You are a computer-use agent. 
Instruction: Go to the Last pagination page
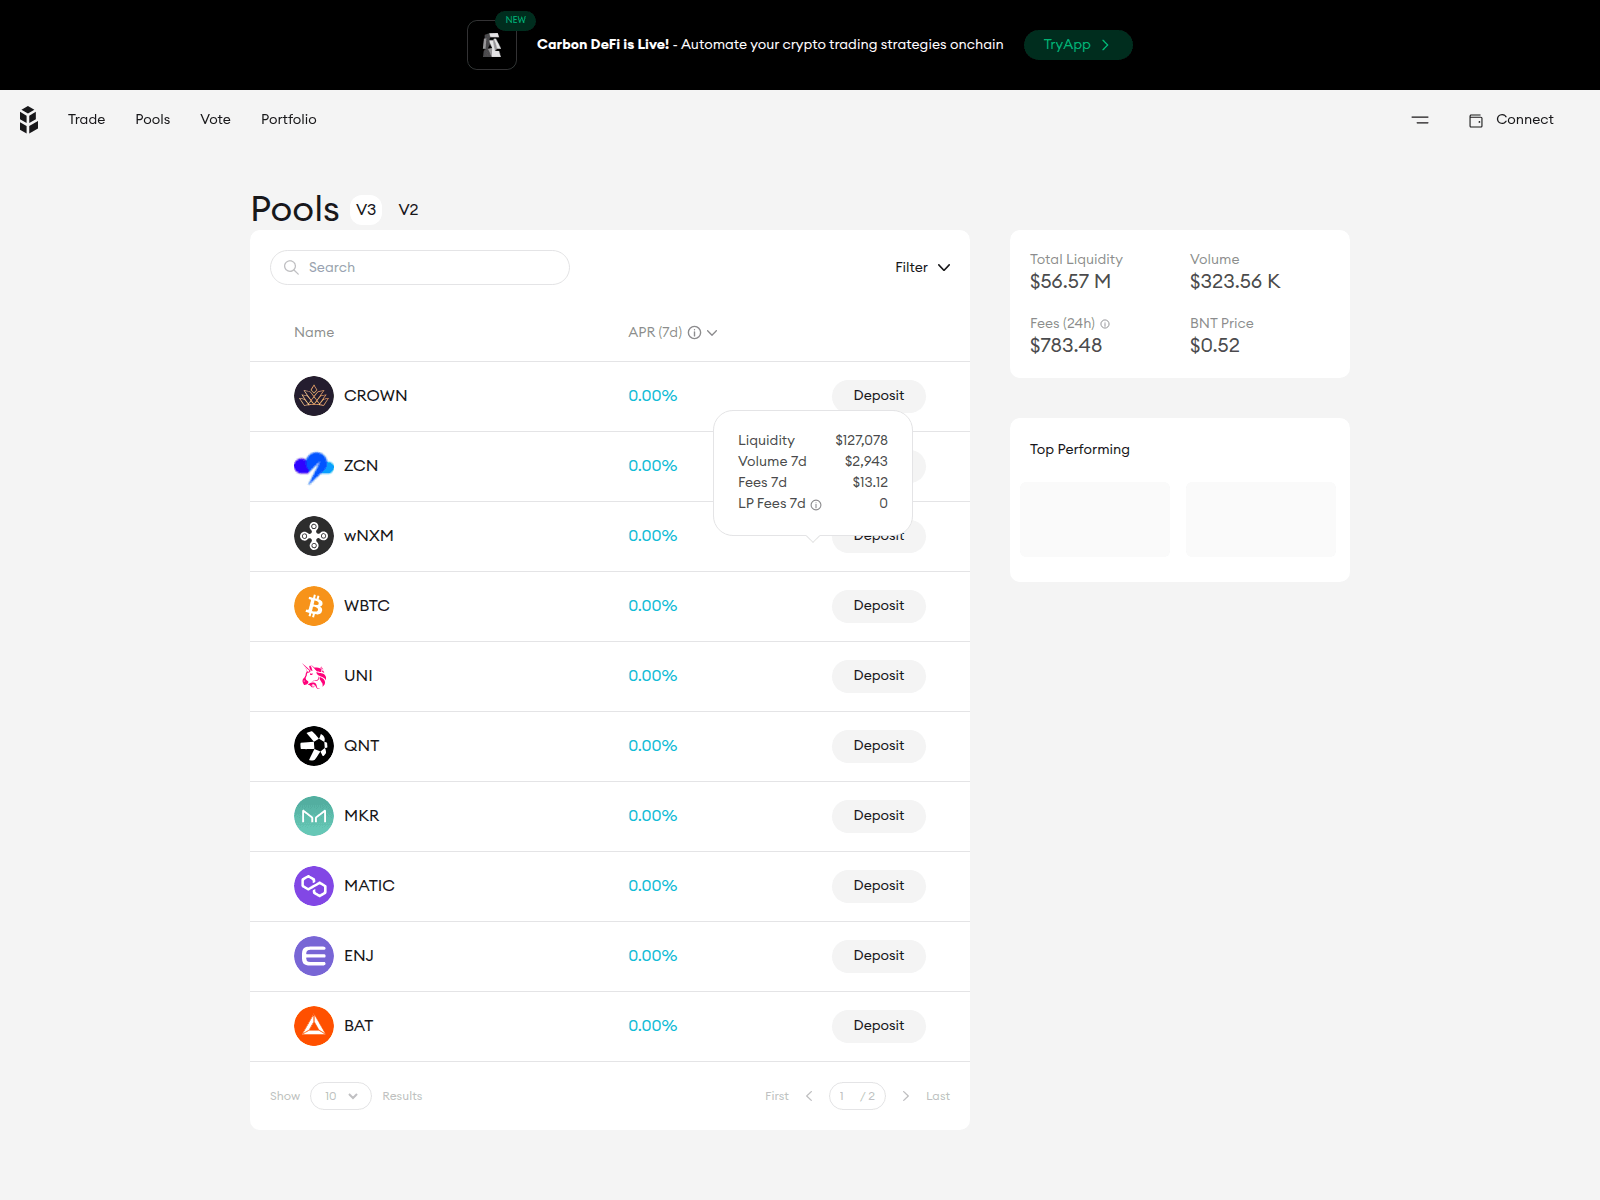point(937,1096)
